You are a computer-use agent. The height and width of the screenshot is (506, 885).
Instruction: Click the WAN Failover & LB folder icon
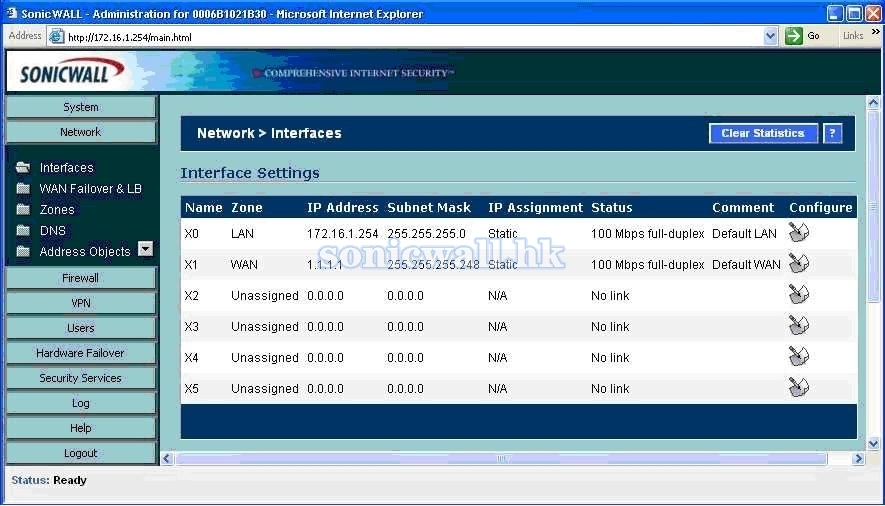click(23, 188)
